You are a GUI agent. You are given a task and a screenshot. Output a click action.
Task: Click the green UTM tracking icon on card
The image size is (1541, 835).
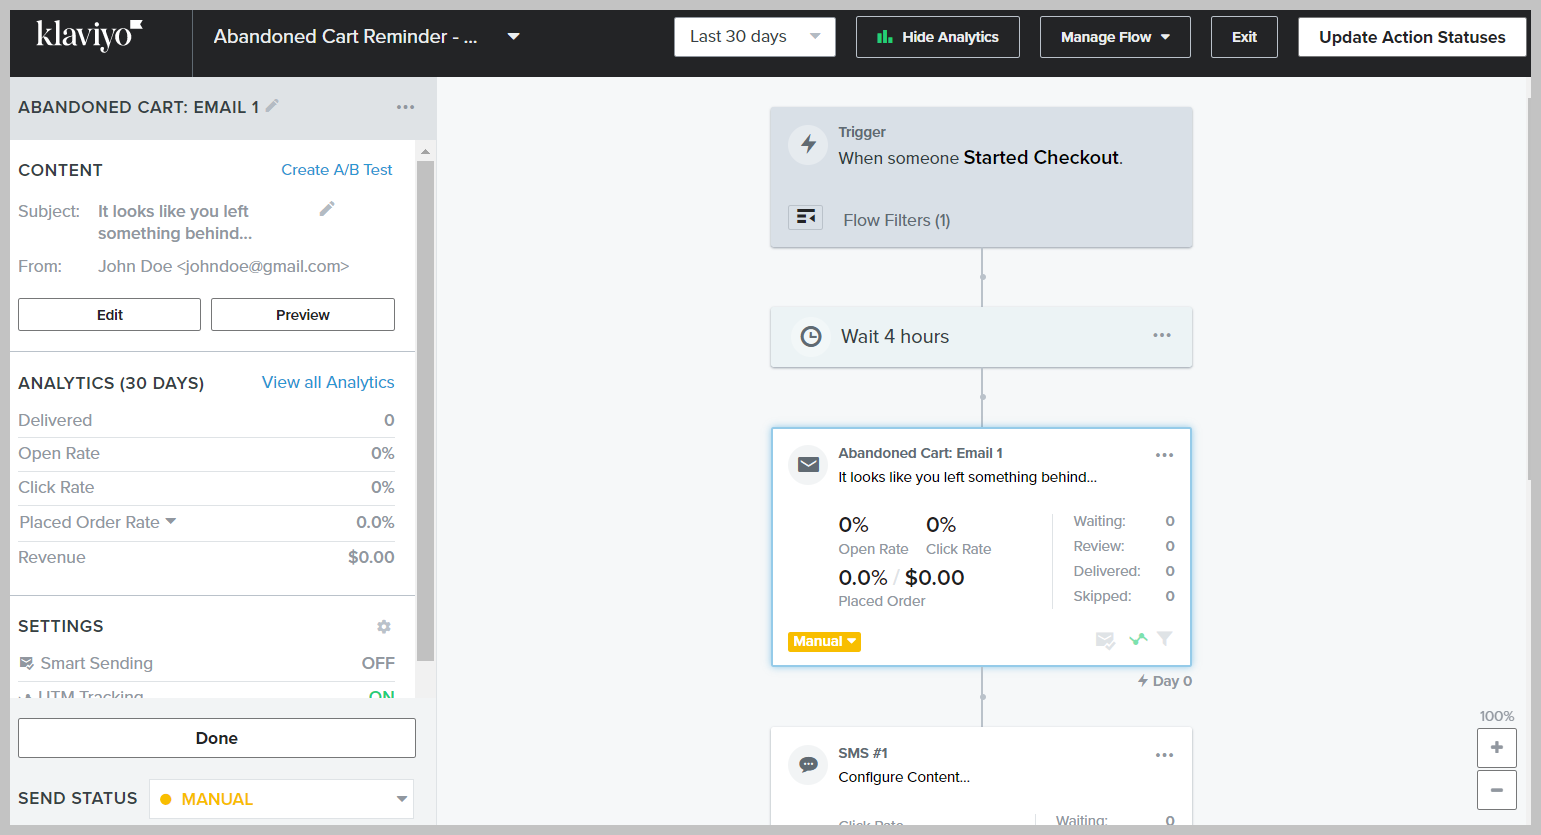tap(1138, 638)
